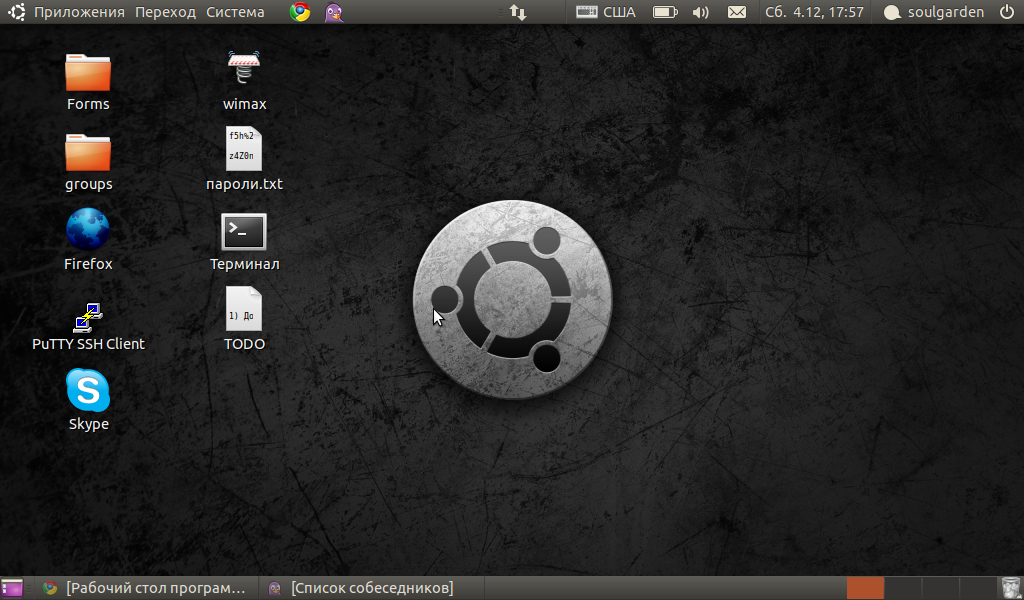This screenshot has width=1024, height=600.
Task: Click Pidgin launcher in top panel
Action: [334, 12]
